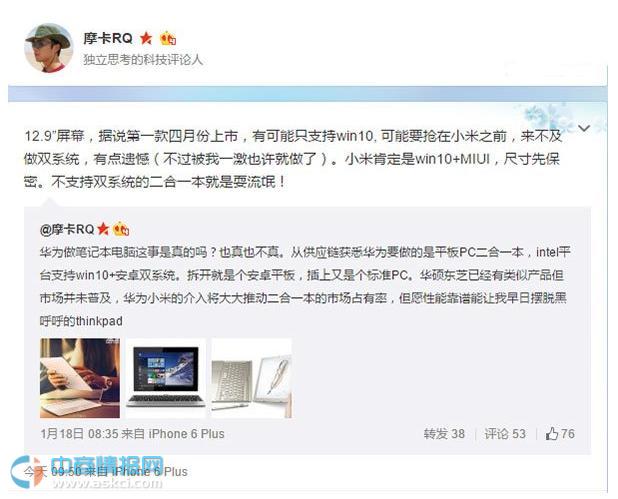Click the orange membership badge in the header
The image size is (618, 499).
click(168, 38)
